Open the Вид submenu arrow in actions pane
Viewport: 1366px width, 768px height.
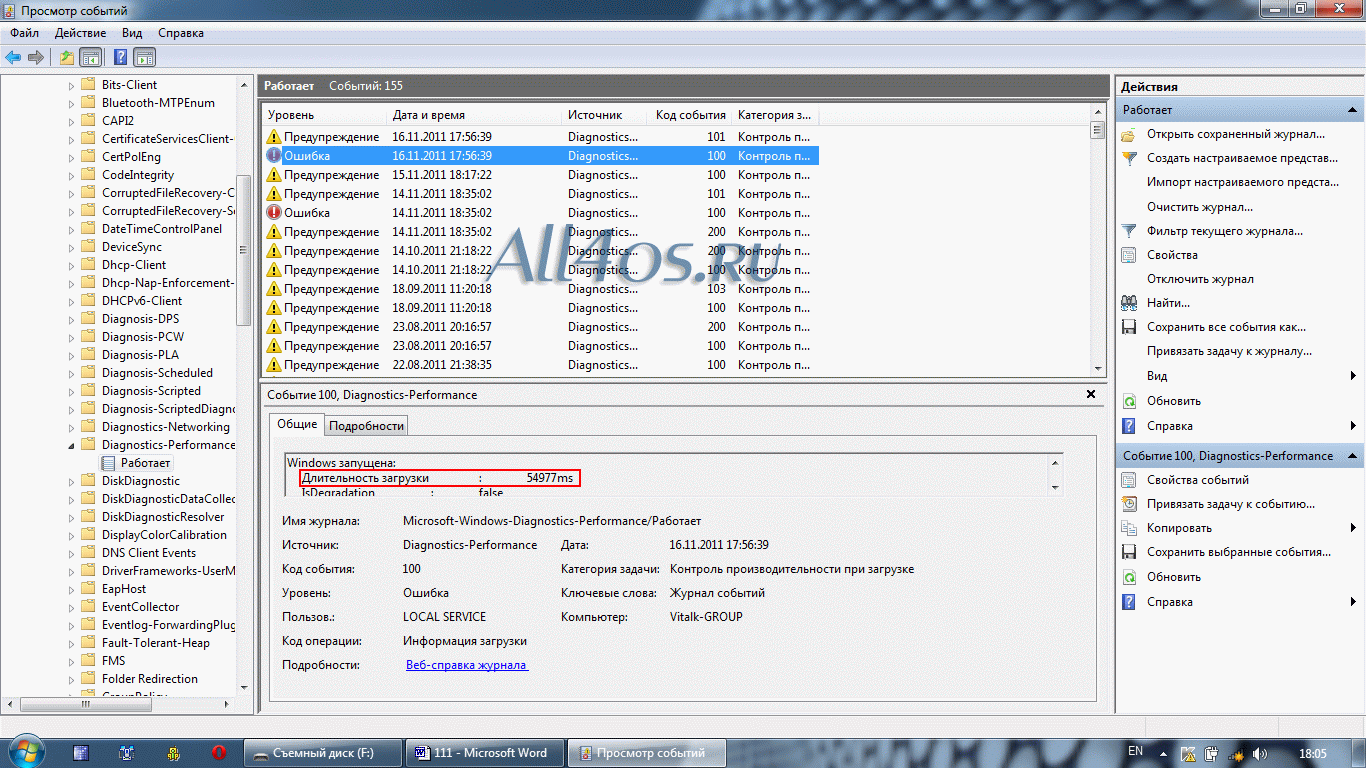[1353, 376]
